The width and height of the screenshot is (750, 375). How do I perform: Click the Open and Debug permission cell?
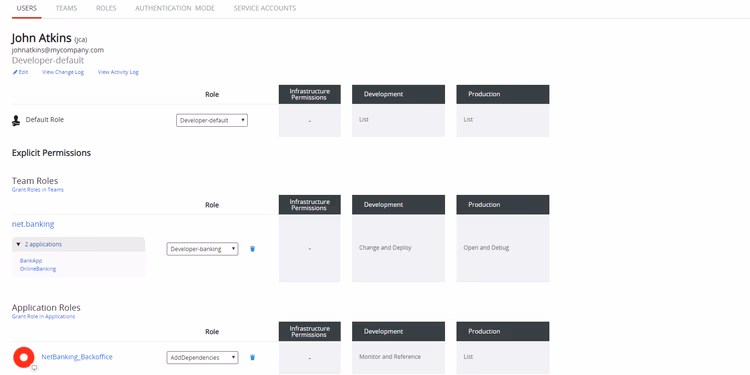click(503, 248)
